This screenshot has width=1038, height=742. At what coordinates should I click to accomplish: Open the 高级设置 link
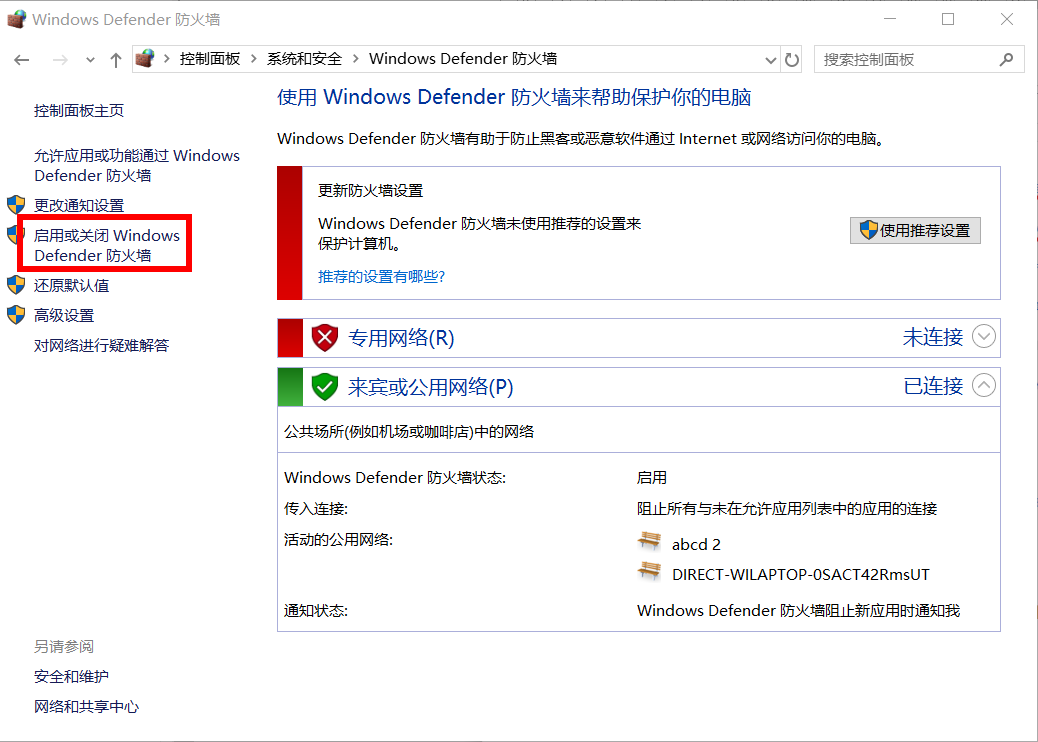click(64, 315)
